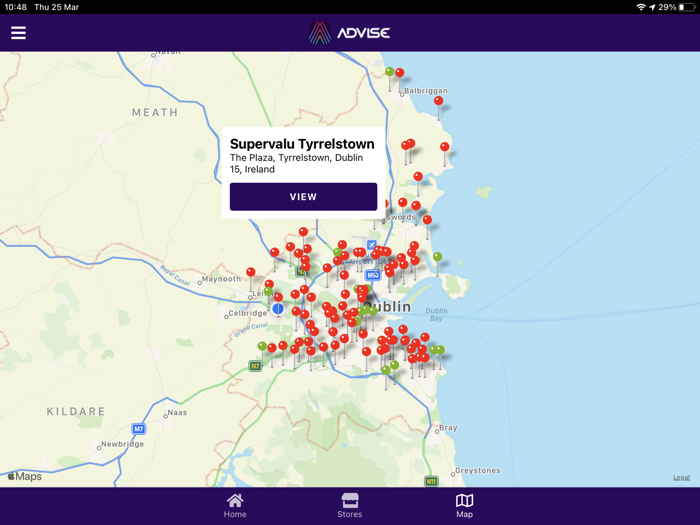Viewport: 700px width, 525px height.
Task: Tap the 'KILDARE' county label
Action: pyautogui.click(x=76, y=411)
